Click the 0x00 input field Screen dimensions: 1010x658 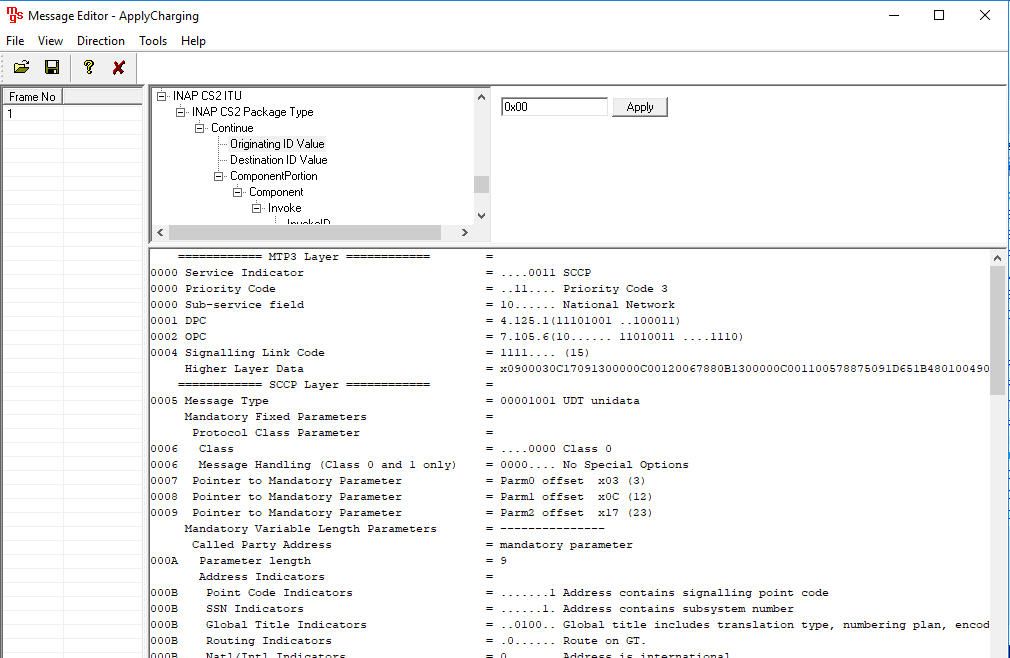pos(553,104)
